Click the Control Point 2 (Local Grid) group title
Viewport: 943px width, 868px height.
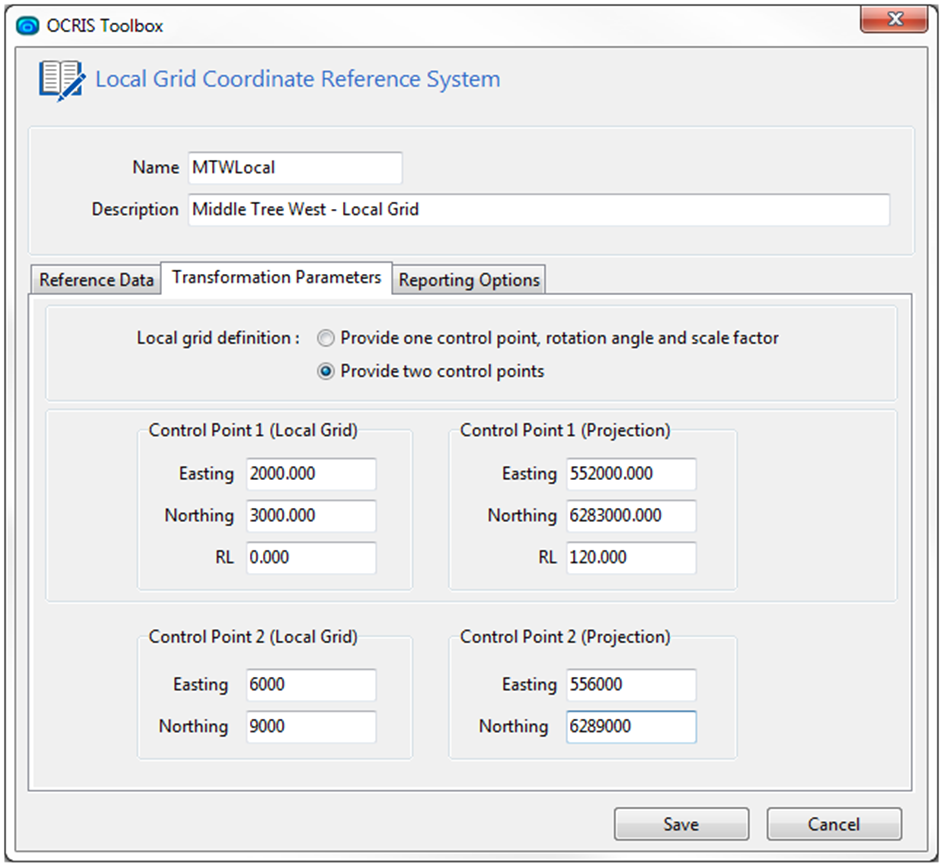(253, 637)
